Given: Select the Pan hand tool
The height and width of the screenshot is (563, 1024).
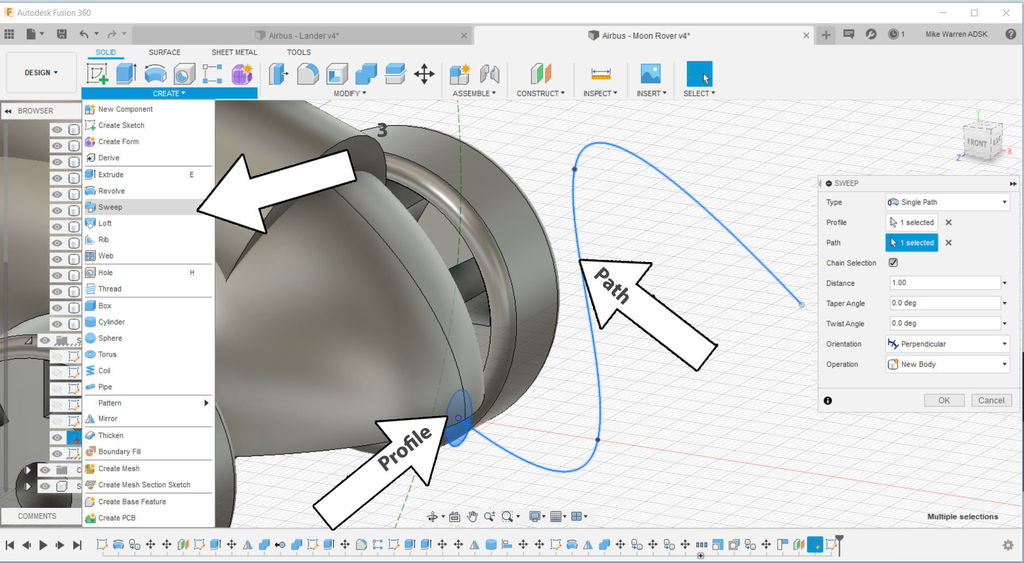Looking at the screenshot, I should click(472, 517).
